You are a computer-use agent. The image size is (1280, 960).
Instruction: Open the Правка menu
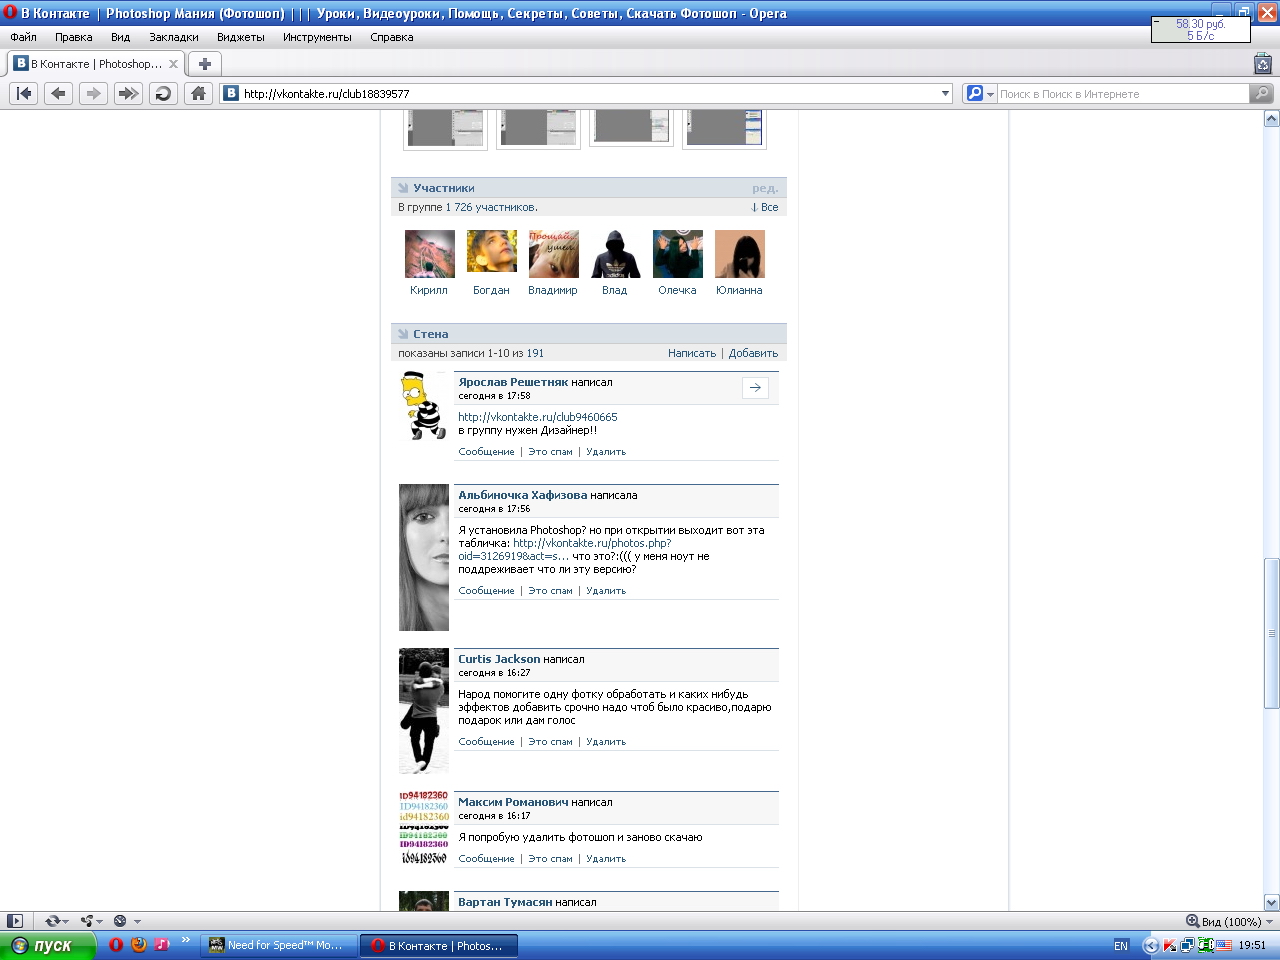74,37
